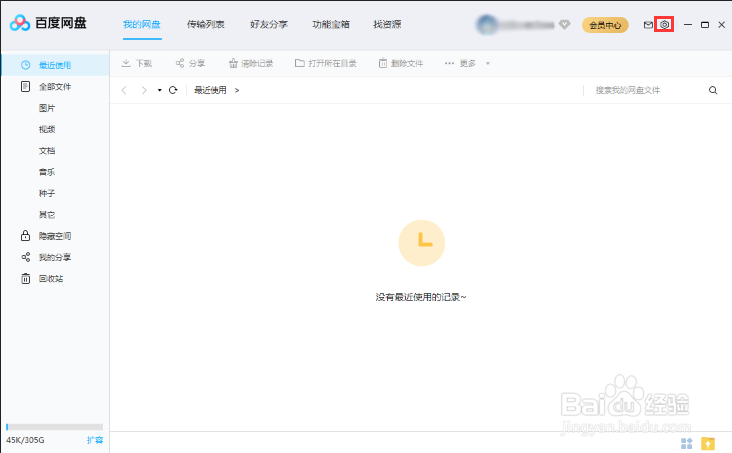Click 清除记录 clear records button
The image size is (732, 453).
pos(251,63)
